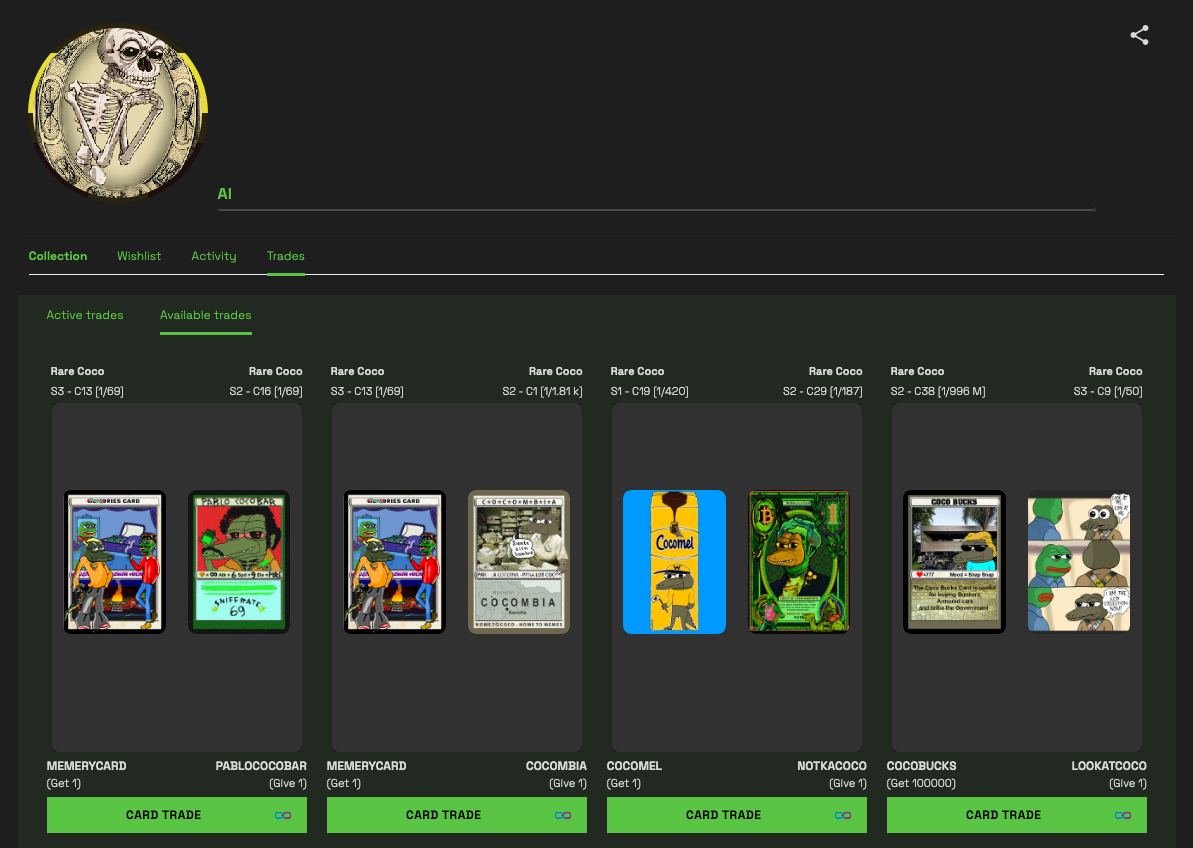Viewport: 1193px width, 848px height.
Task: Open the skeleton profile avatar
Action: 118,113
